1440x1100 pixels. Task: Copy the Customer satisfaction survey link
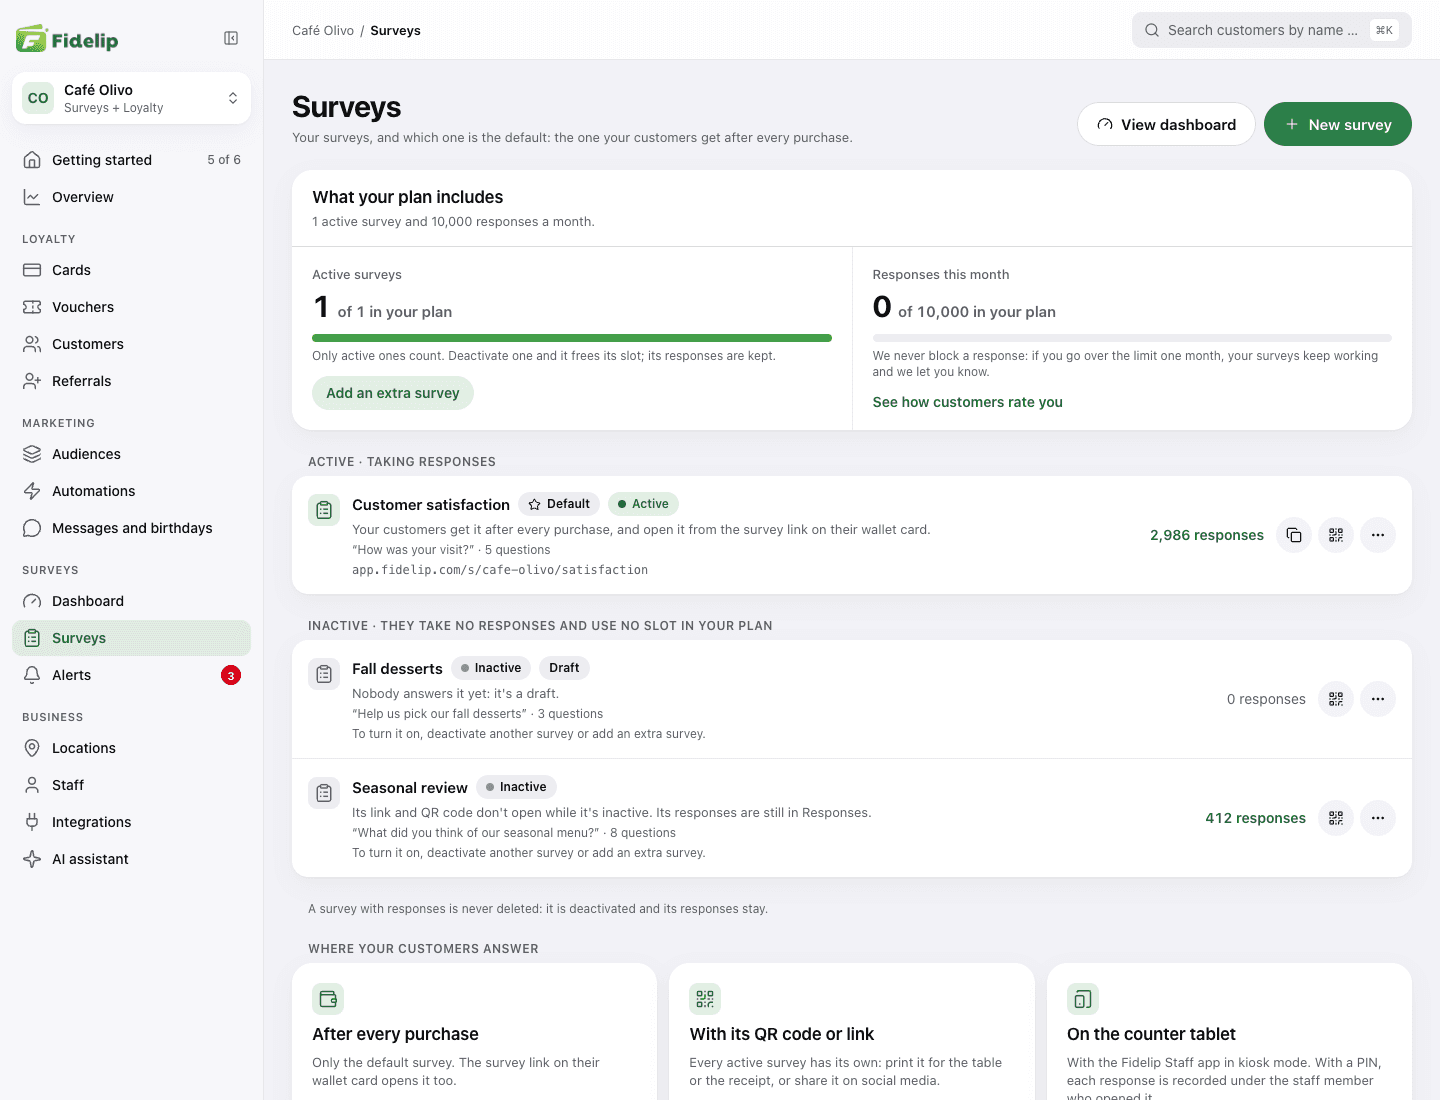click(1294, 535)
